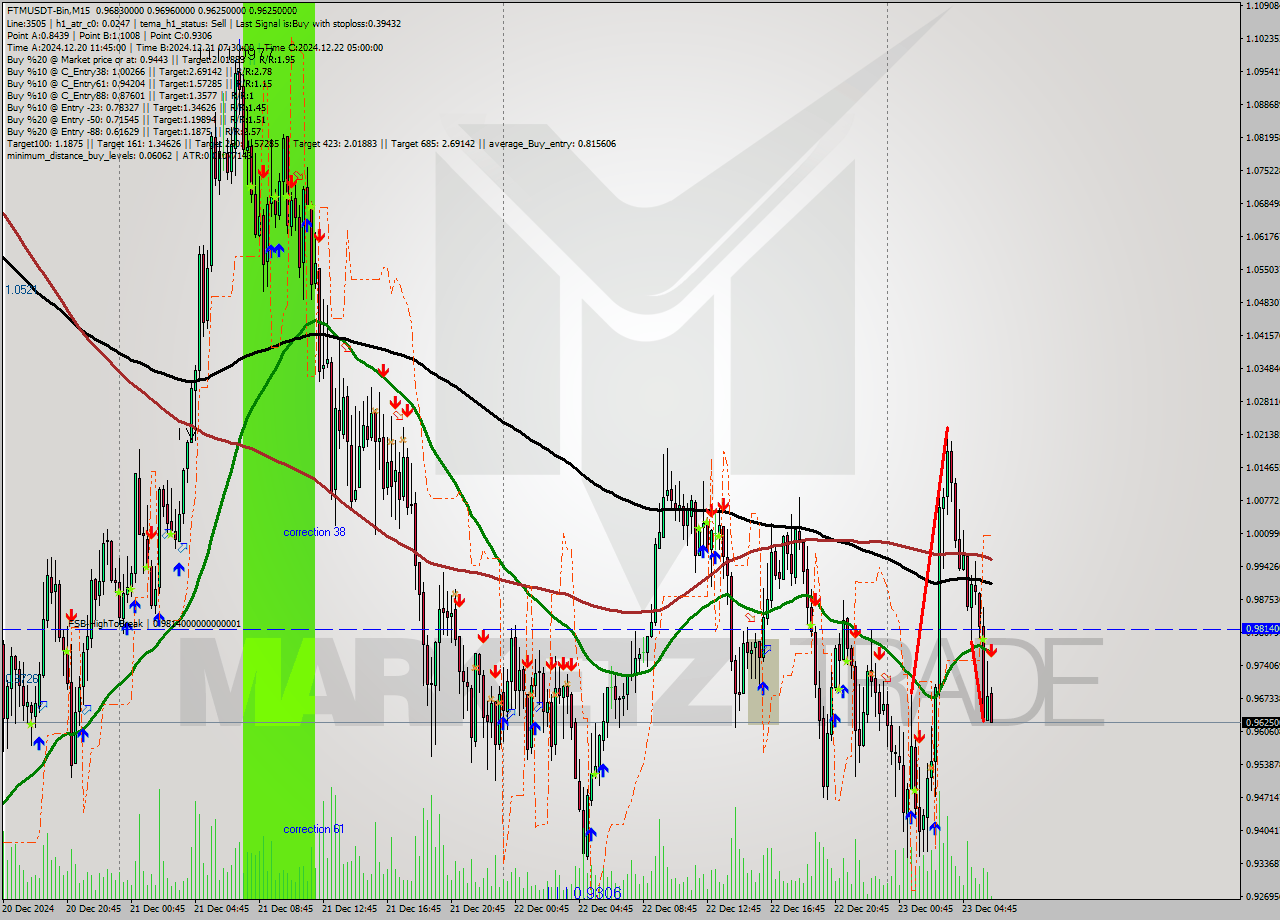The height and width of the screenshot is (920, 1280).
Task: Click the '22 Dec 16:45' time label
Action: tap(798, 909)
